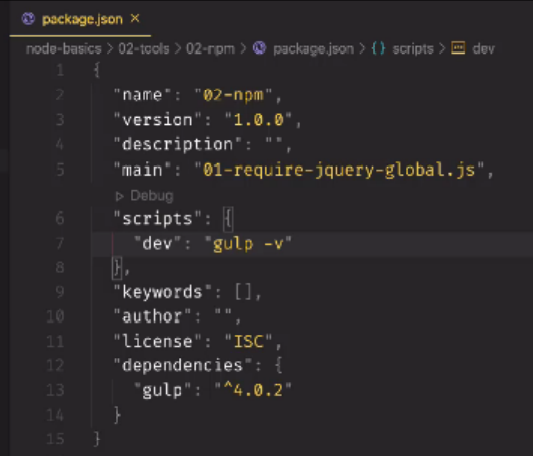The height and width of the screenshot is (456, 533).
Task: Click the curly braces scripts symbol icon
Action: (378, 48)
